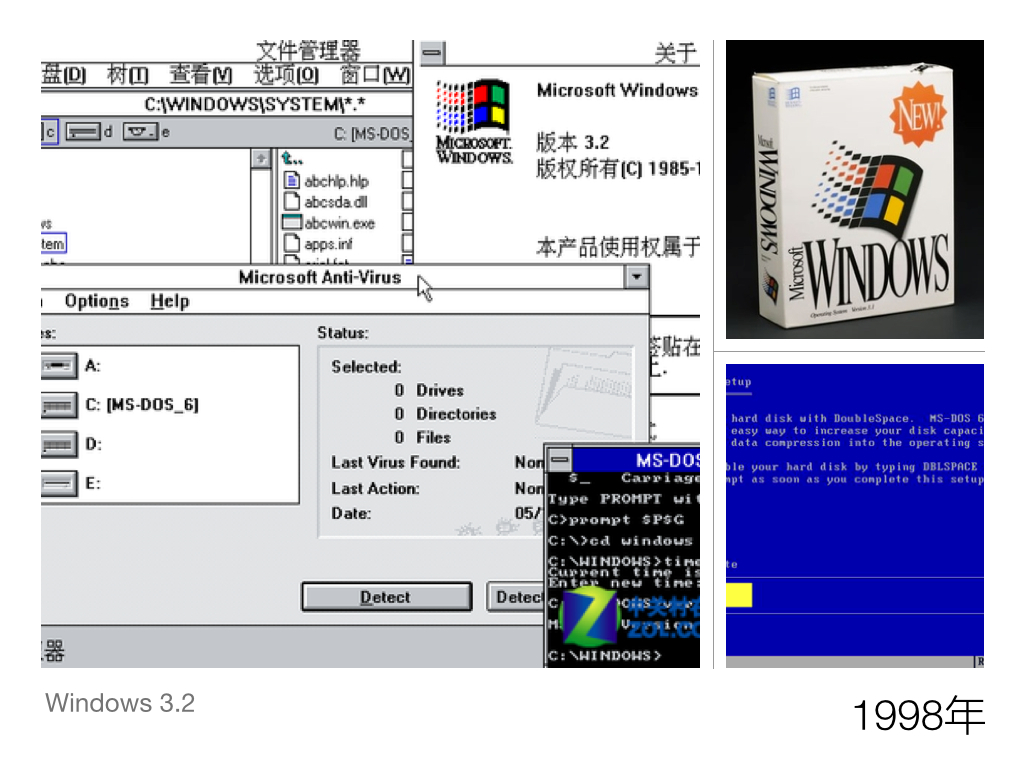Image resolution: width=1024 pixels, height=768 pixels.
Task: Open the Help menu in Anti-Virus
Action: pyautogui.click(x=170, y=301)
